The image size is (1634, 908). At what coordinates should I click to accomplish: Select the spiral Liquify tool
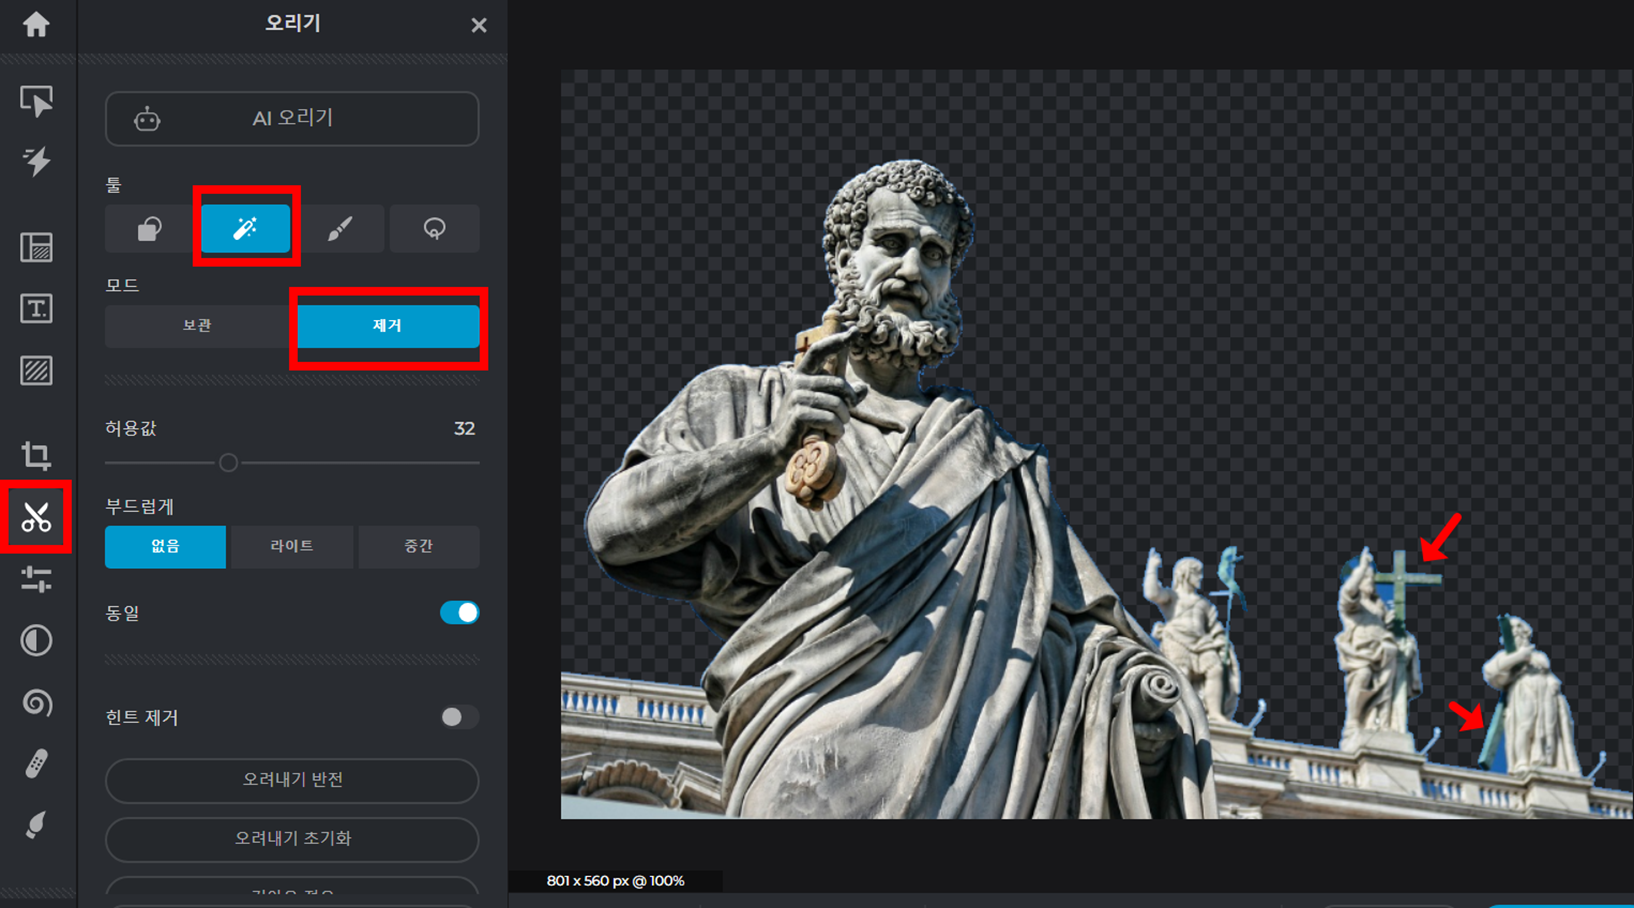(x=36, y=702)
